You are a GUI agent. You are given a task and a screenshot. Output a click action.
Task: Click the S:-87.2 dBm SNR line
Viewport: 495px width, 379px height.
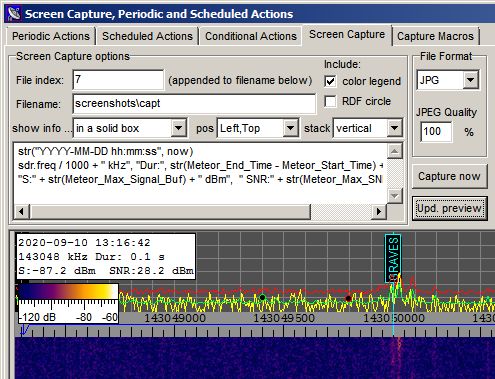click(x=106, y=271)
